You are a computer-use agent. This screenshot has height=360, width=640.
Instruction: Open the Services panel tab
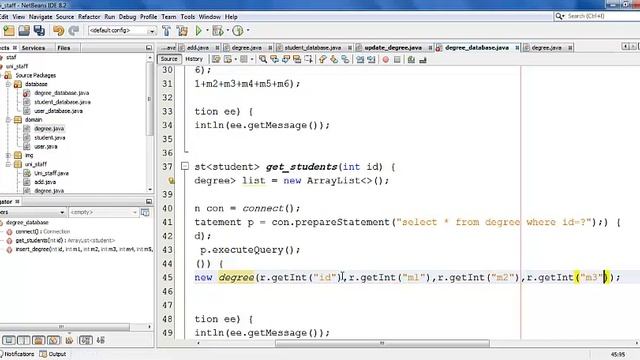[33, 48]
